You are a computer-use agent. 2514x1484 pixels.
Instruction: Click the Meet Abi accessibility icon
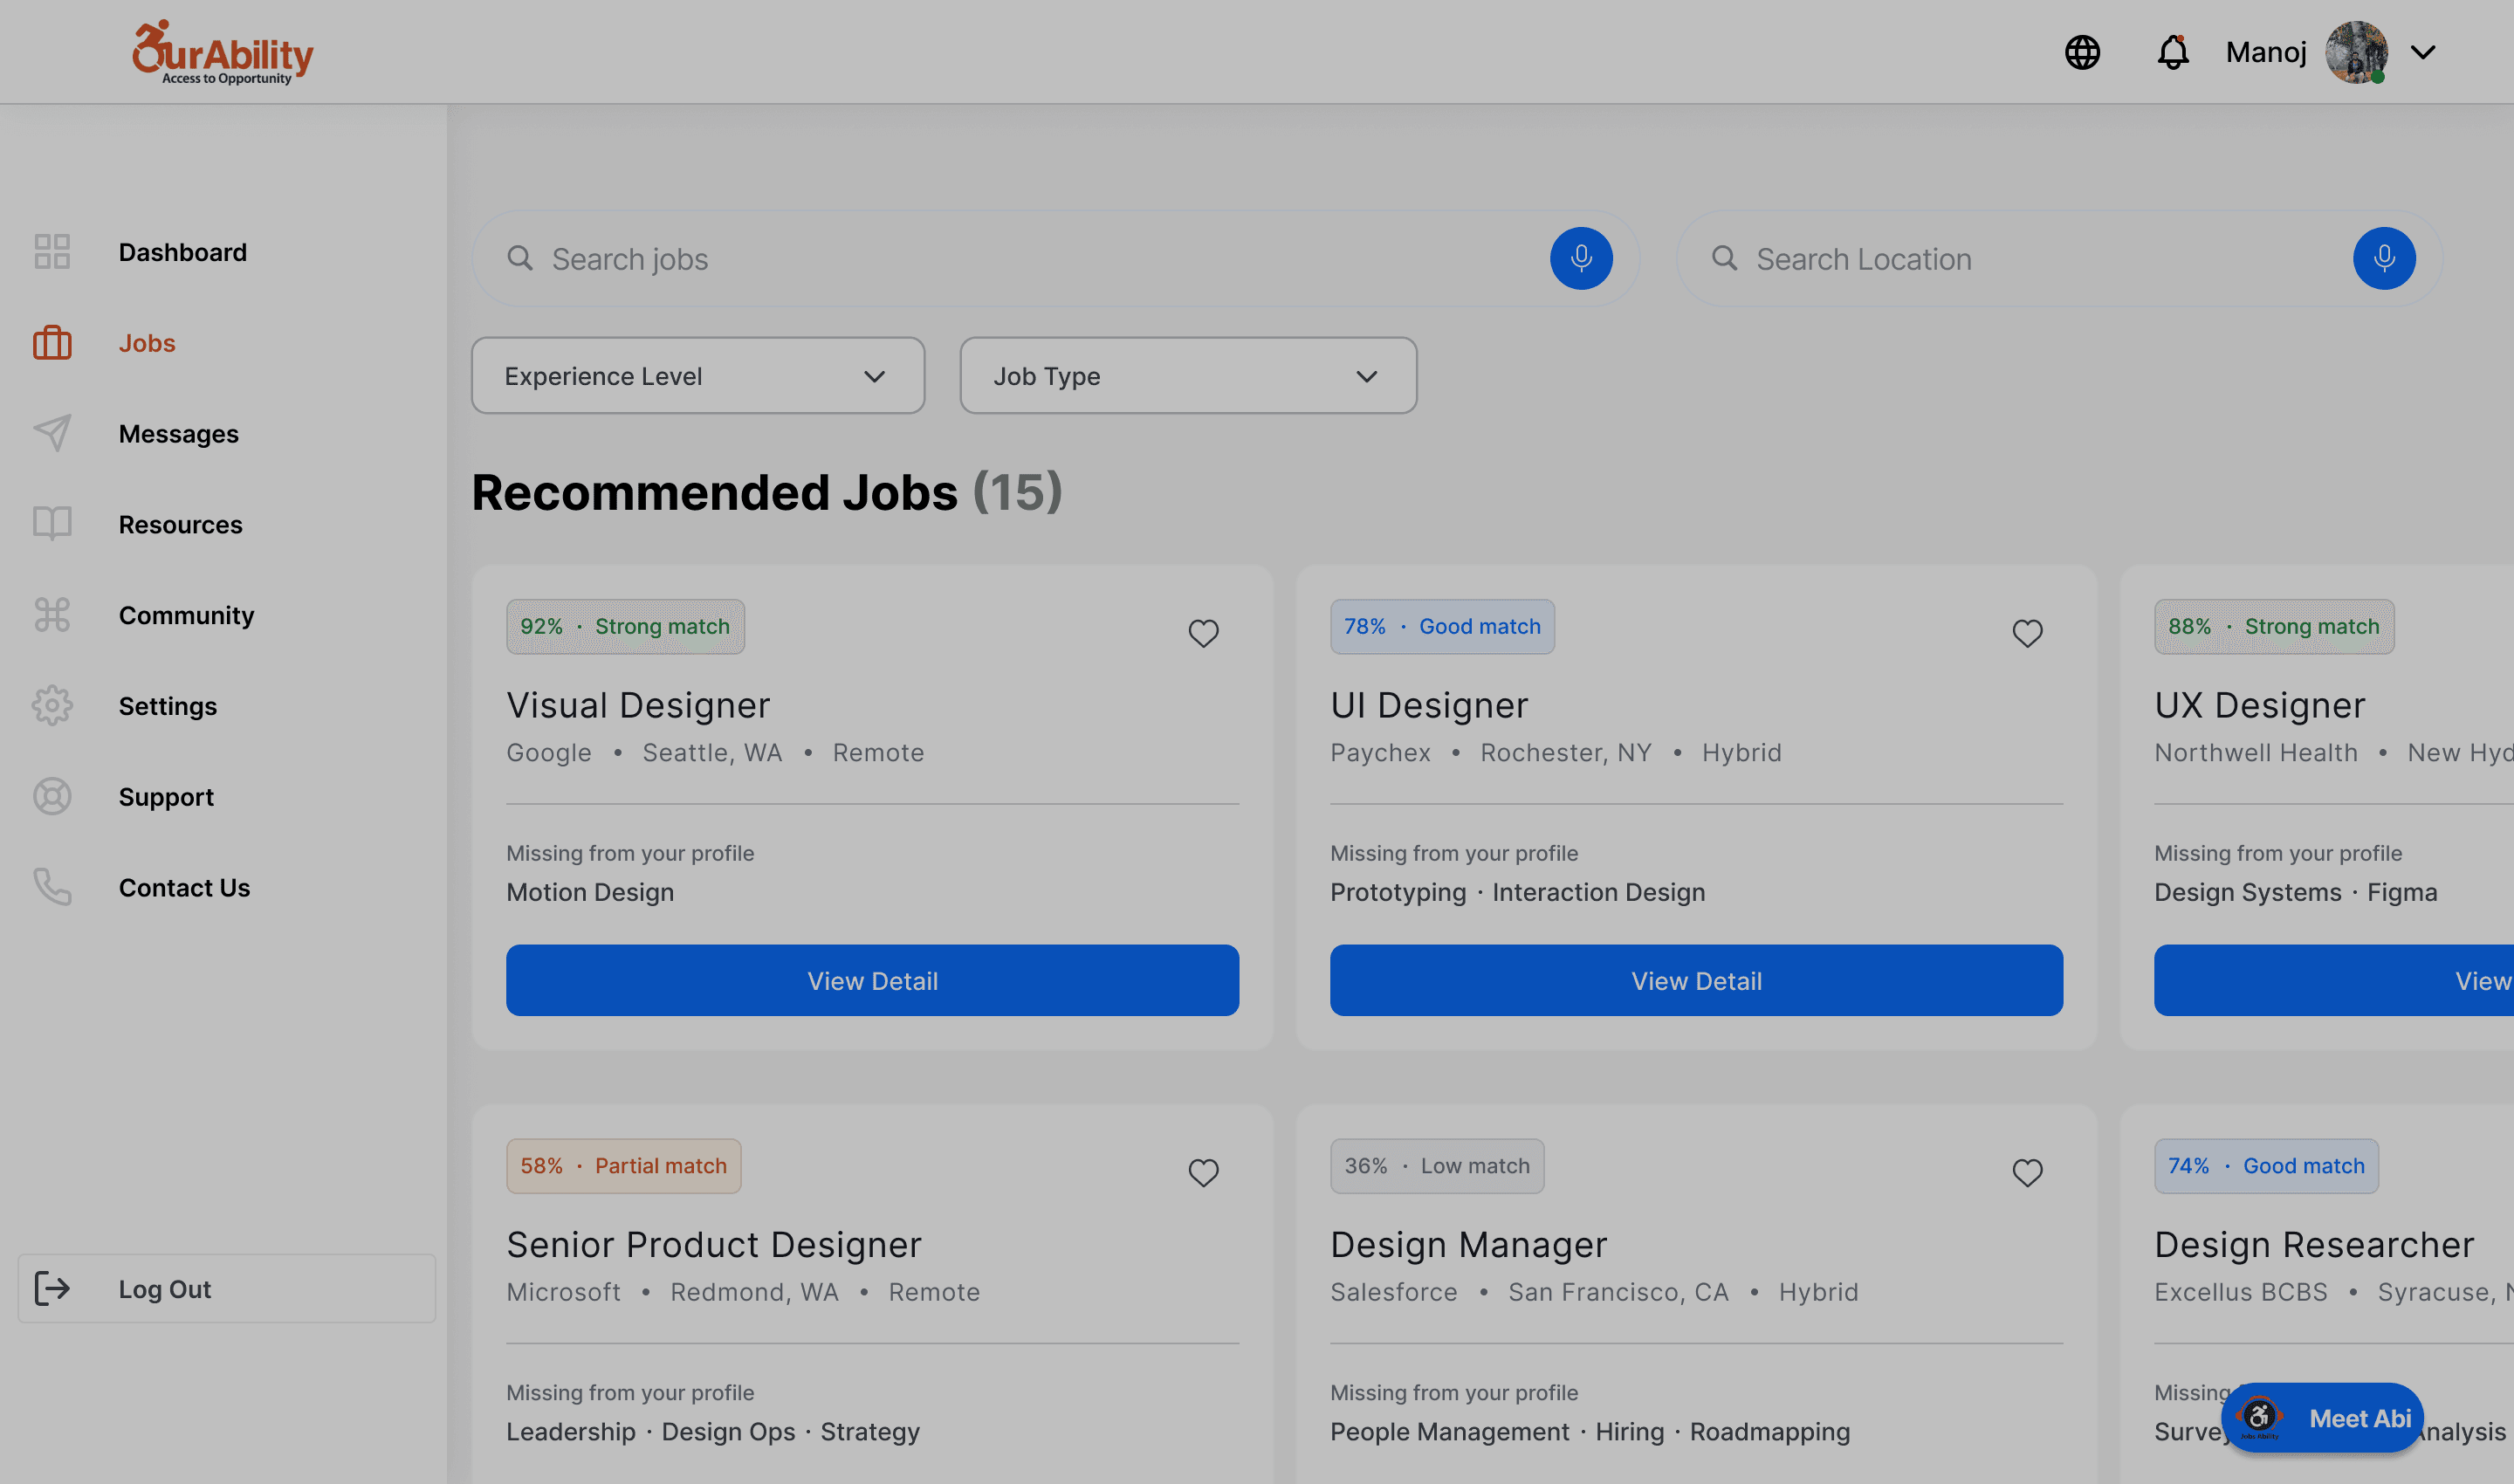[2259, 1417]
